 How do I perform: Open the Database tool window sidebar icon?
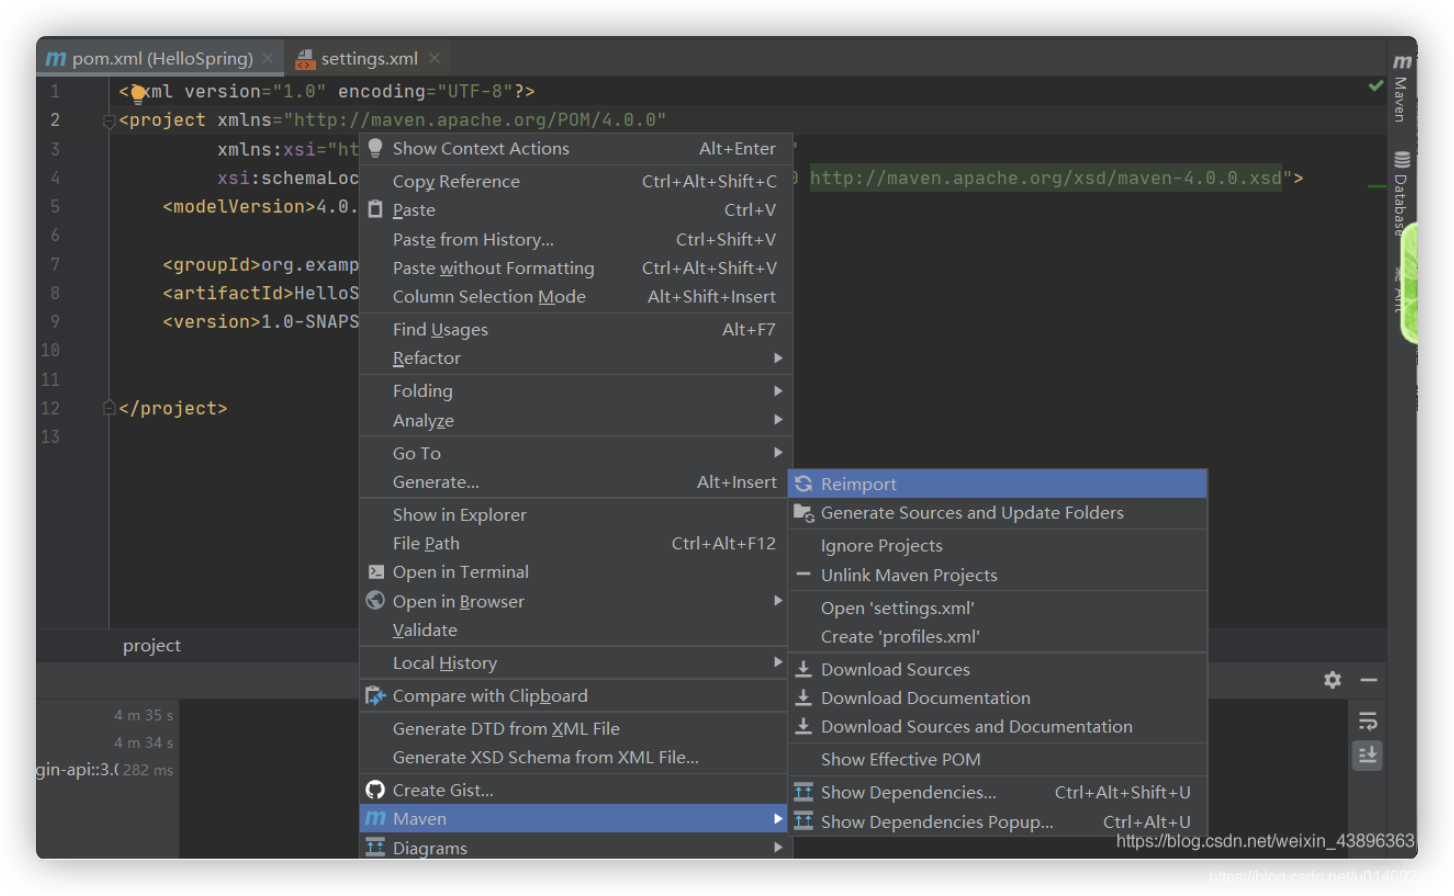click(x=1402, y=192)
